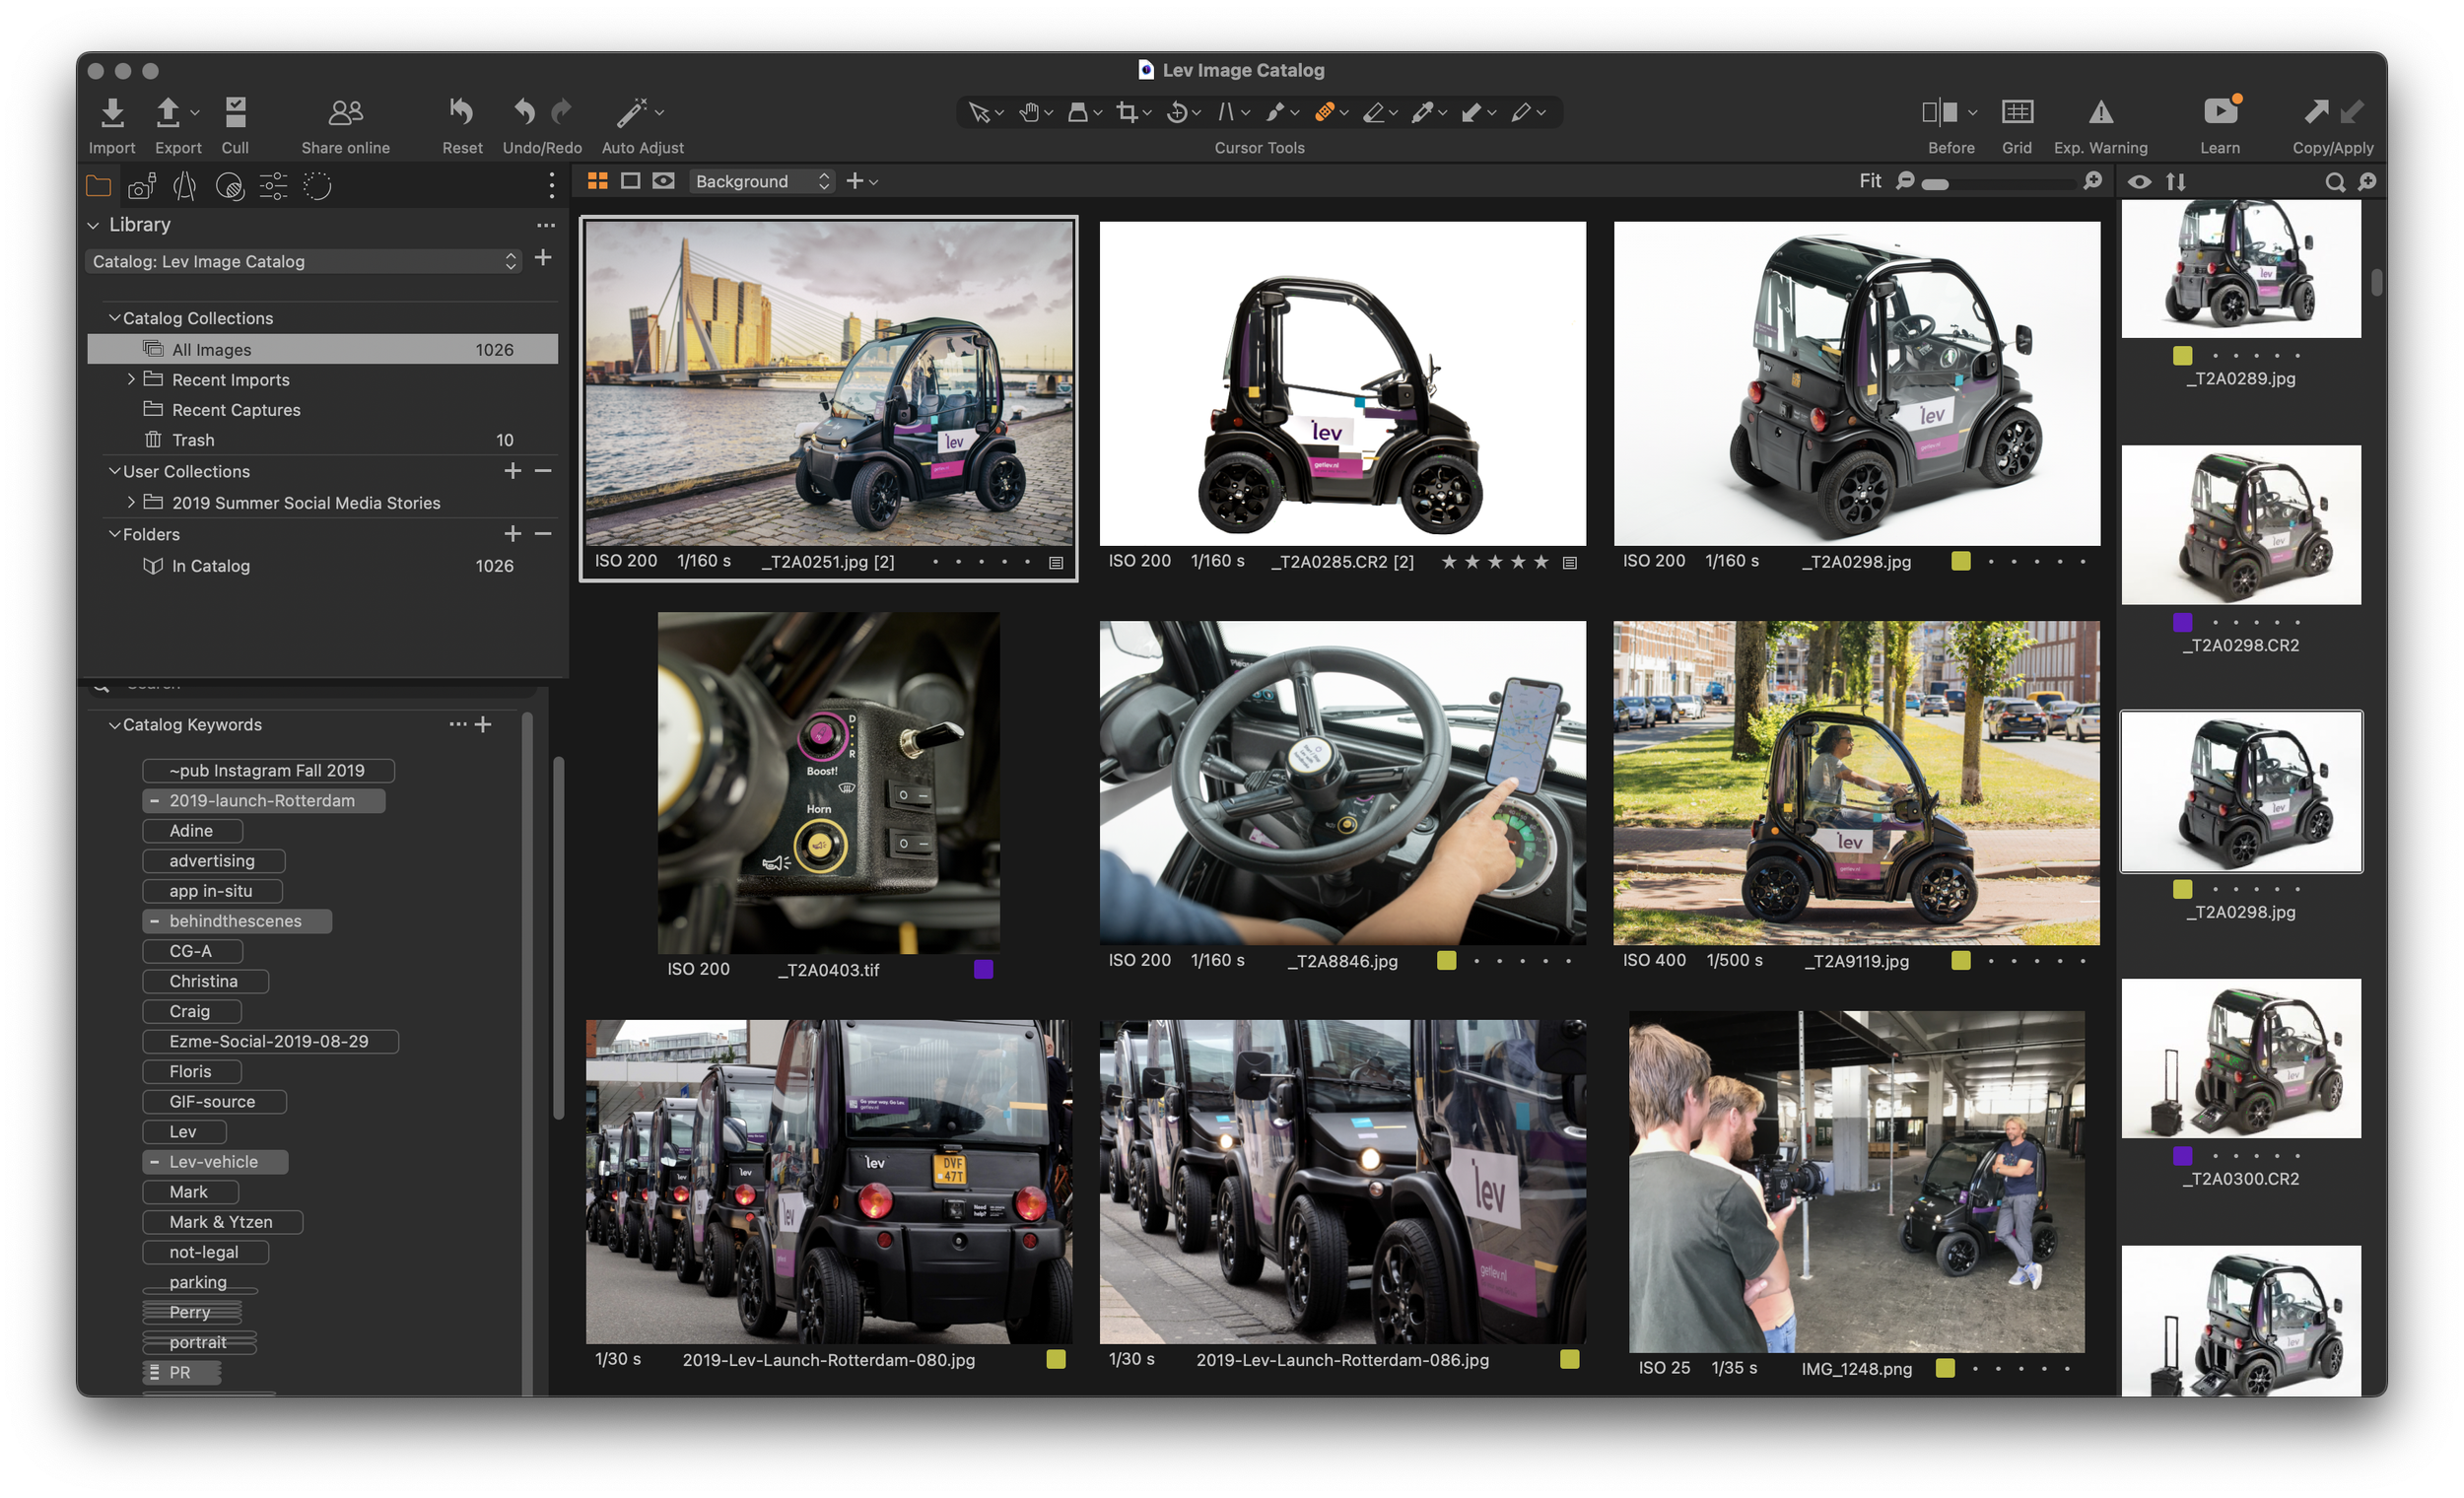Screen dimensions: 2464x1498
Task: Click the Reset adjustments icon
Action: 461,113
